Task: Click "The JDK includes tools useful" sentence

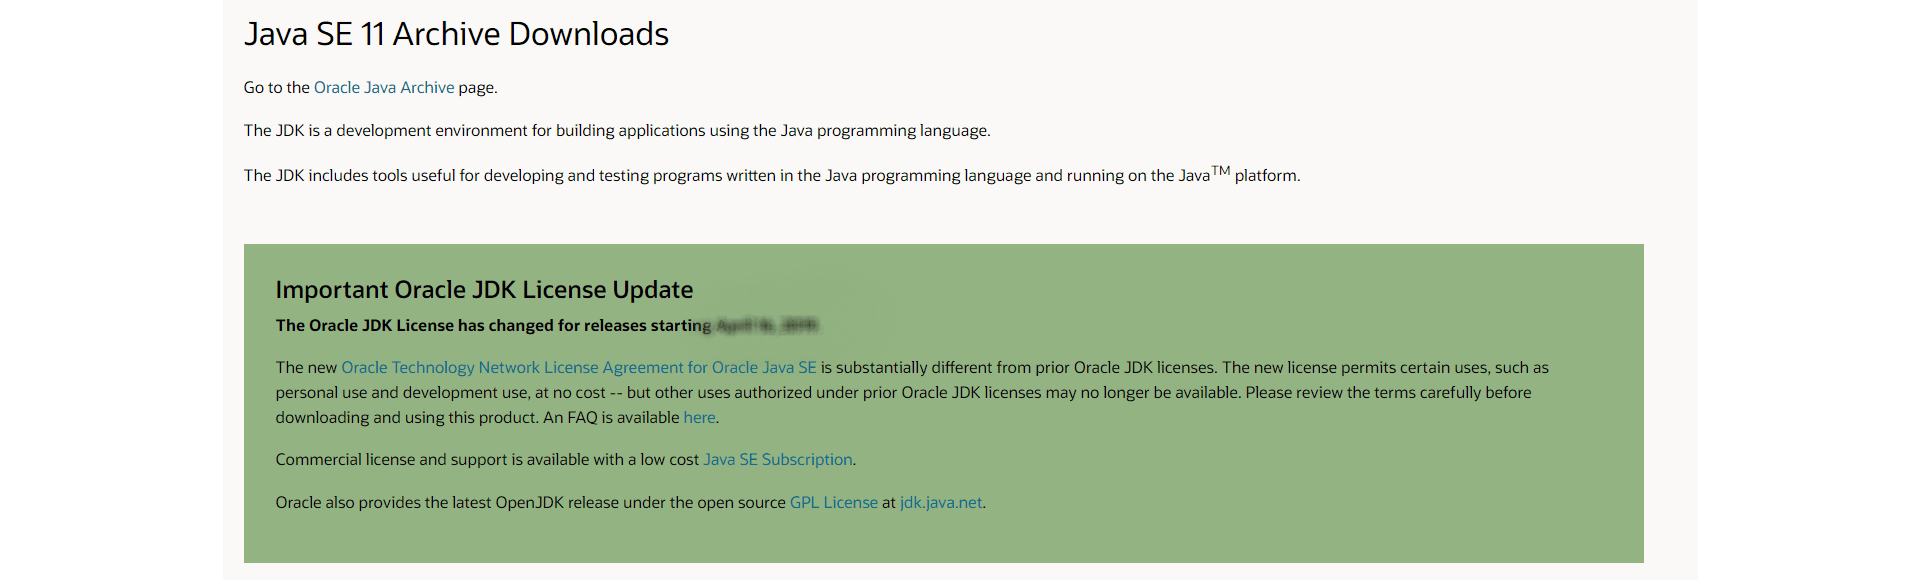Action: coord(726,176)
